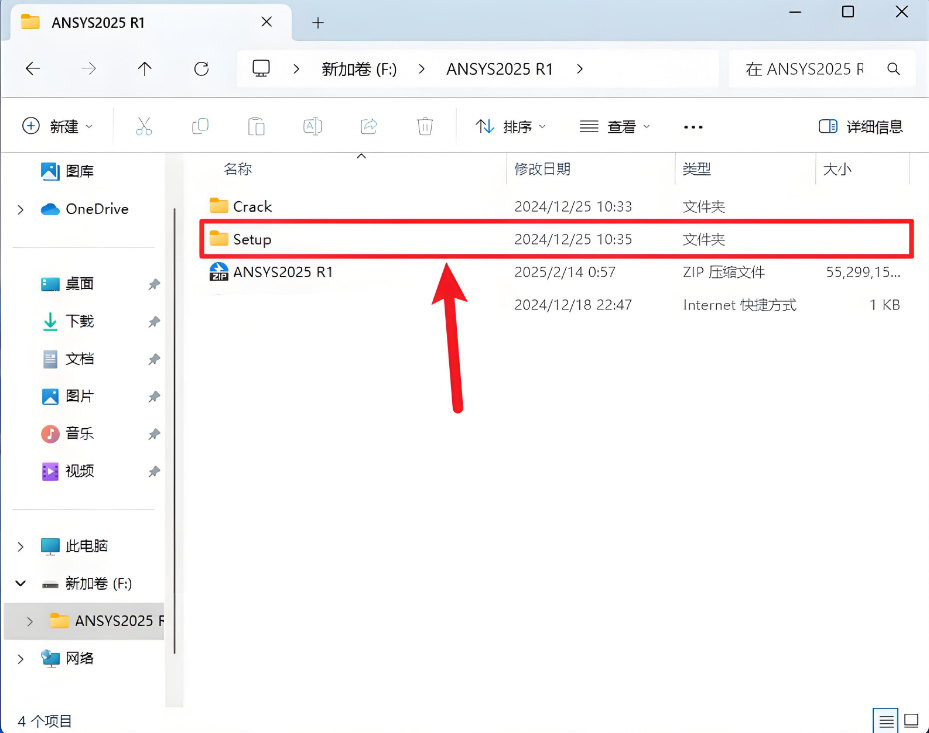929x733 pixels.
Task: Open the more options ellipsis menu
Action: (x=693, y=127)
